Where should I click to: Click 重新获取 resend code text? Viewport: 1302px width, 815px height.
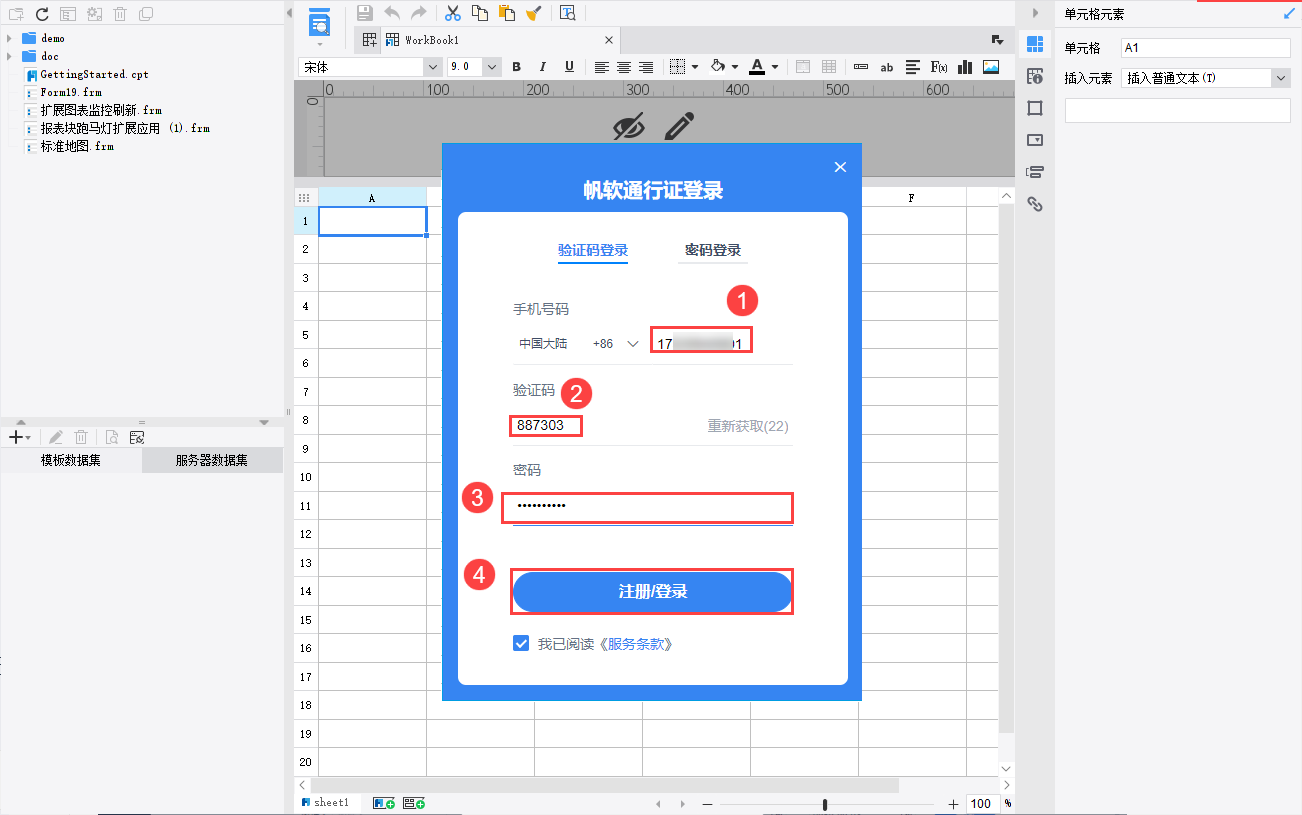pyautogui.click(x=748, y=426)
